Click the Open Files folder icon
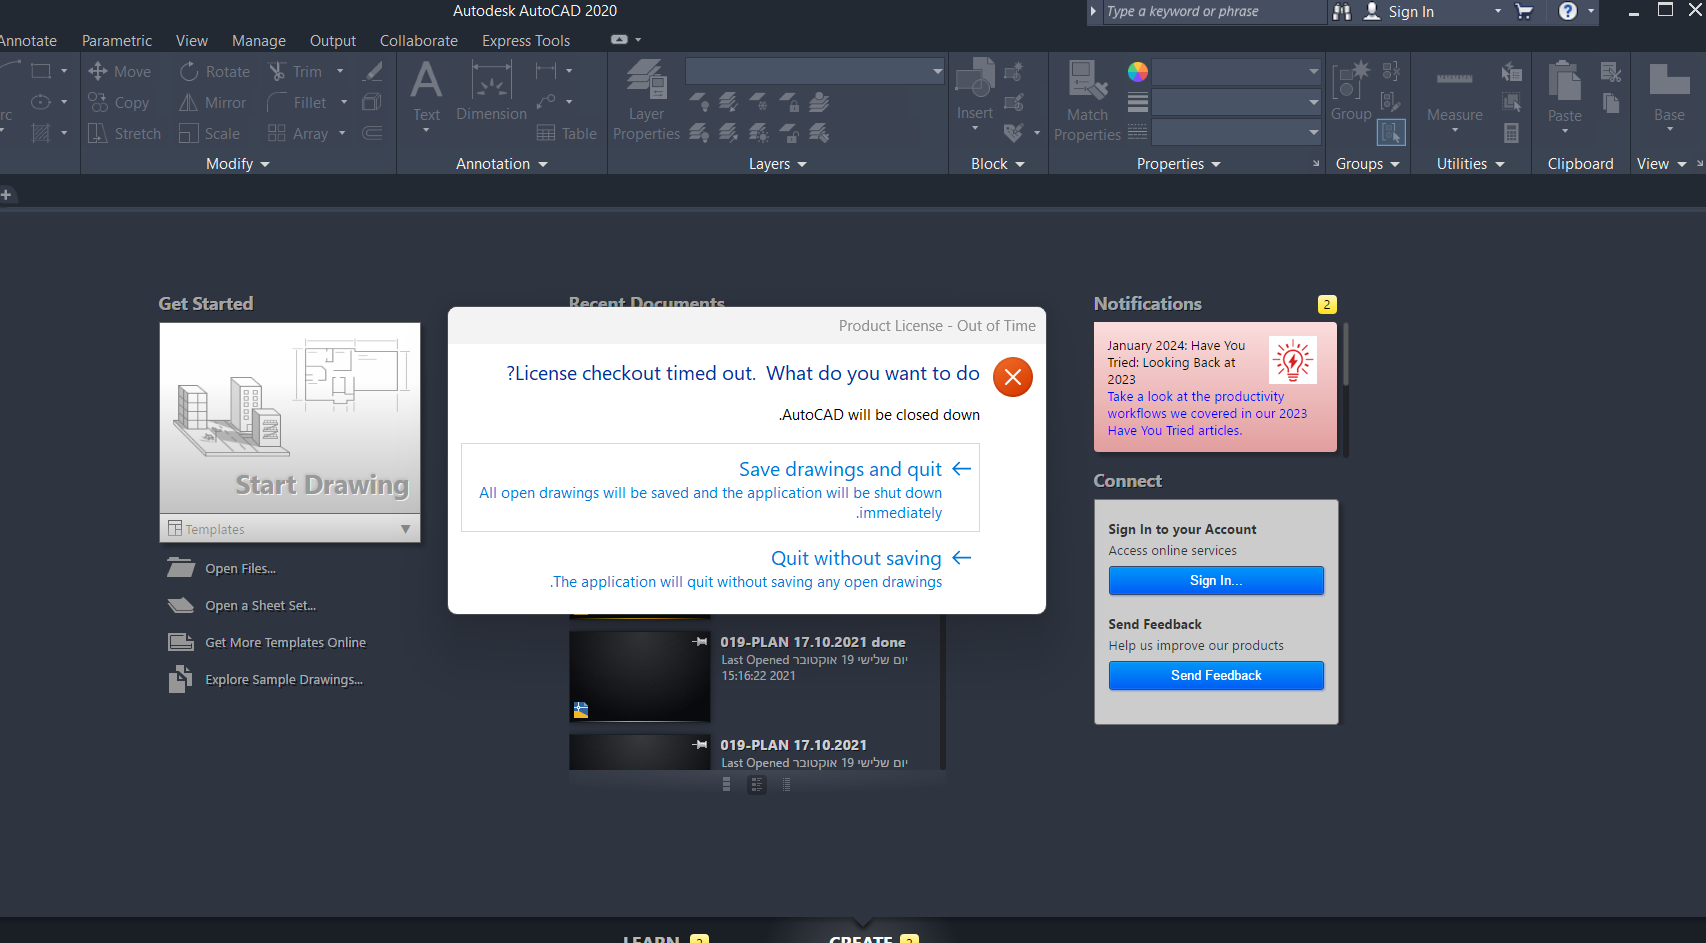This screenshot has height=943, width=1706. click(x=181, y=568)
